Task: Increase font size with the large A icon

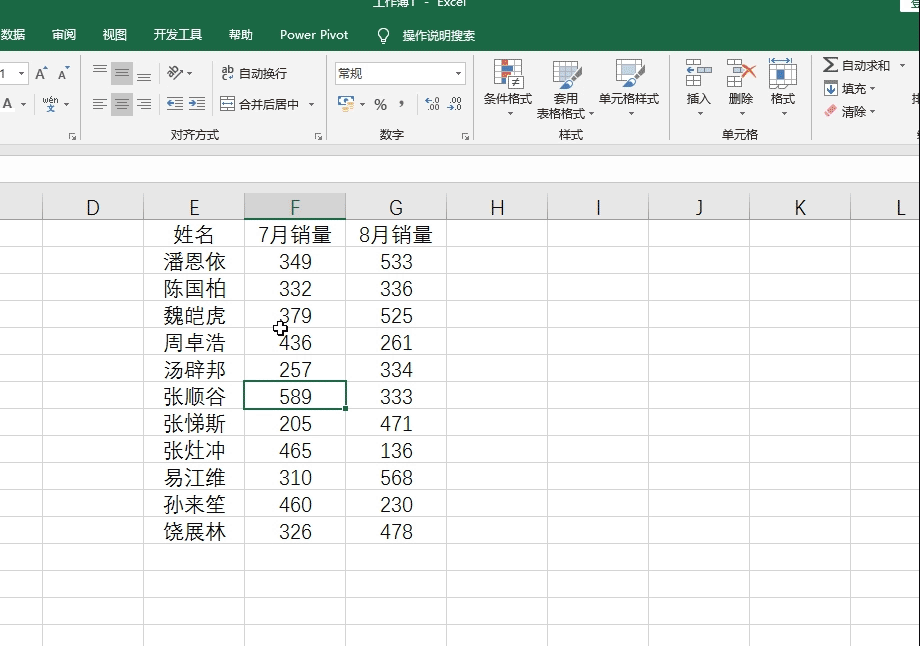Action: coord(41,73)
